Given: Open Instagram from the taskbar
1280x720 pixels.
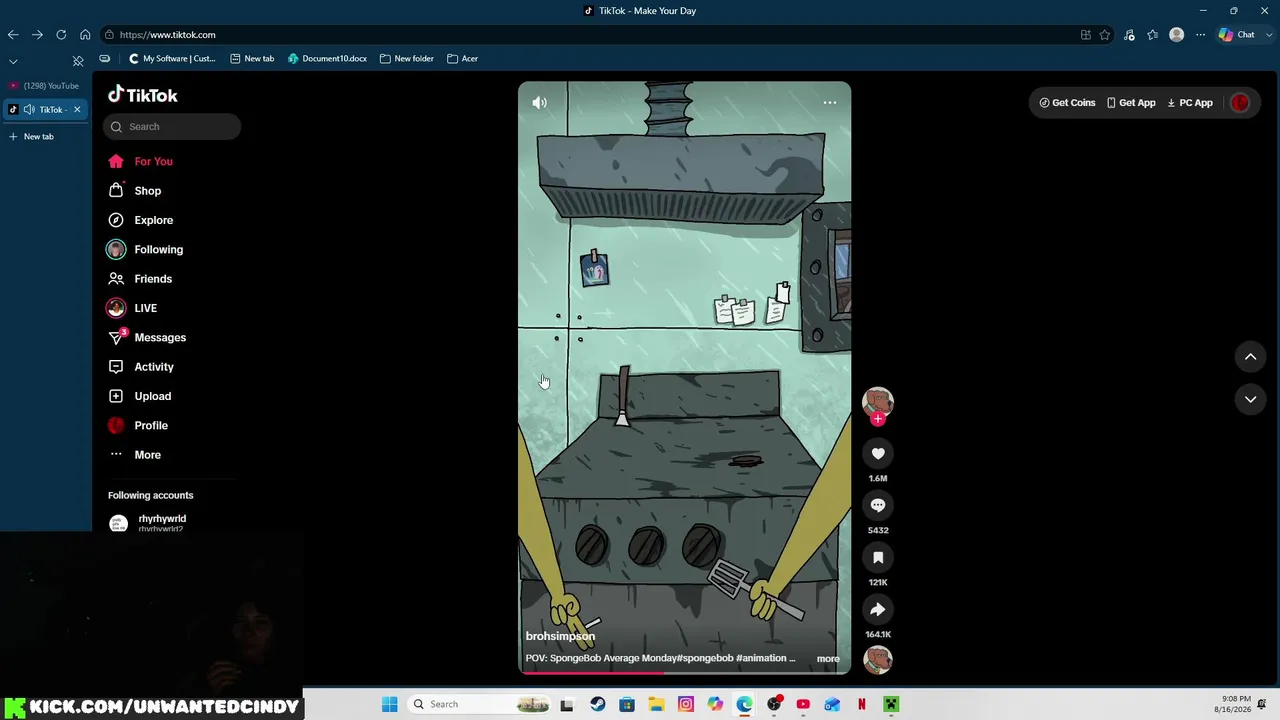Looking at the screenshot, I should click(x=686, y=705).
